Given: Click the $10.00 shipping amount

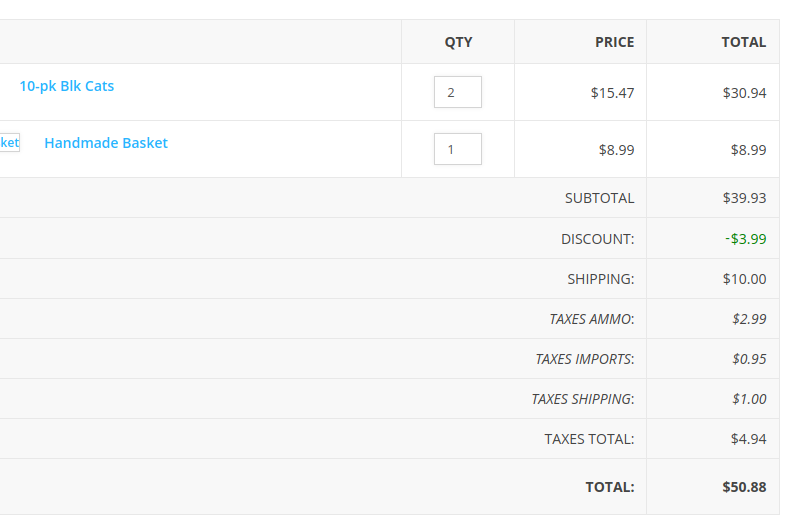Looking at the screenshot, I should click(744, 279).
